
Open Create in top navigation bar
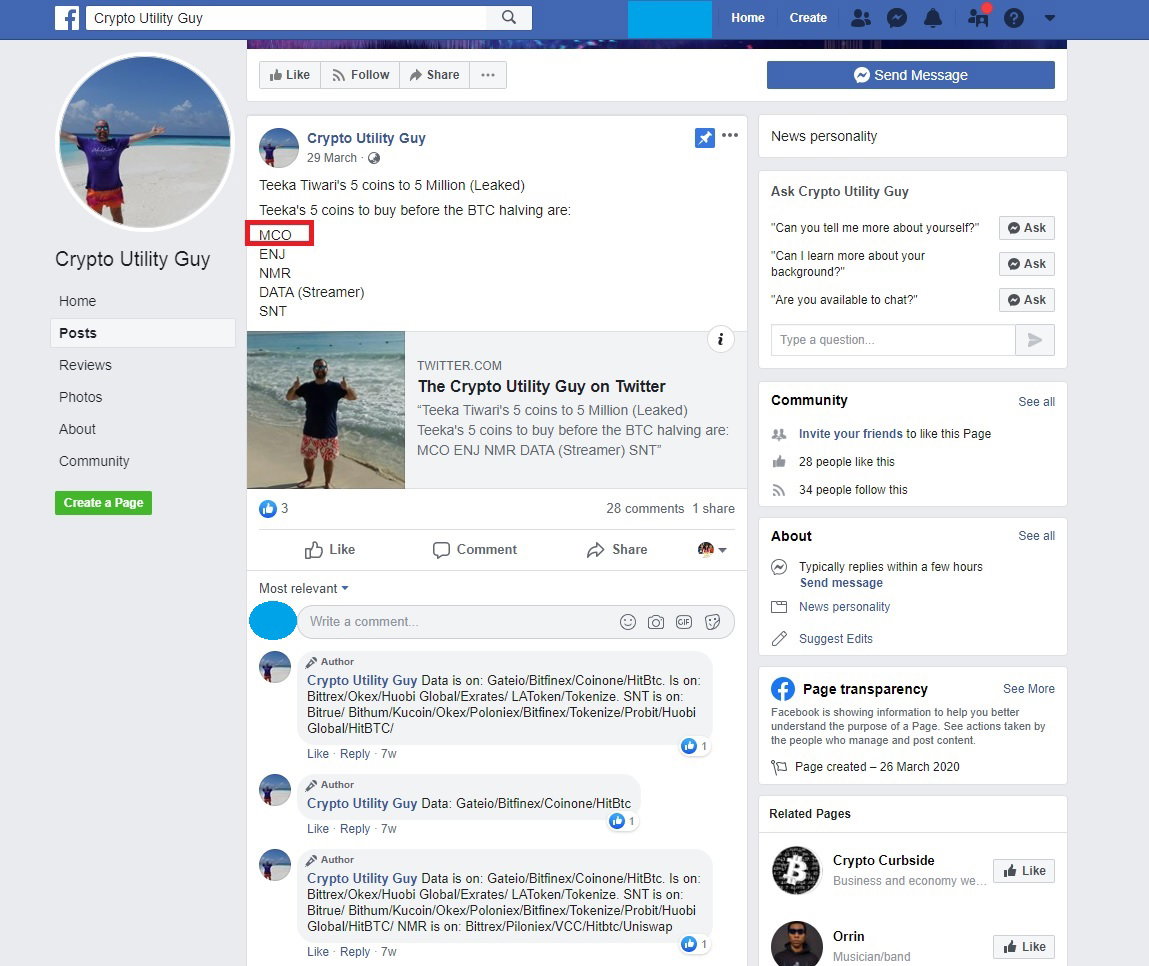click(x=808, y=18)
